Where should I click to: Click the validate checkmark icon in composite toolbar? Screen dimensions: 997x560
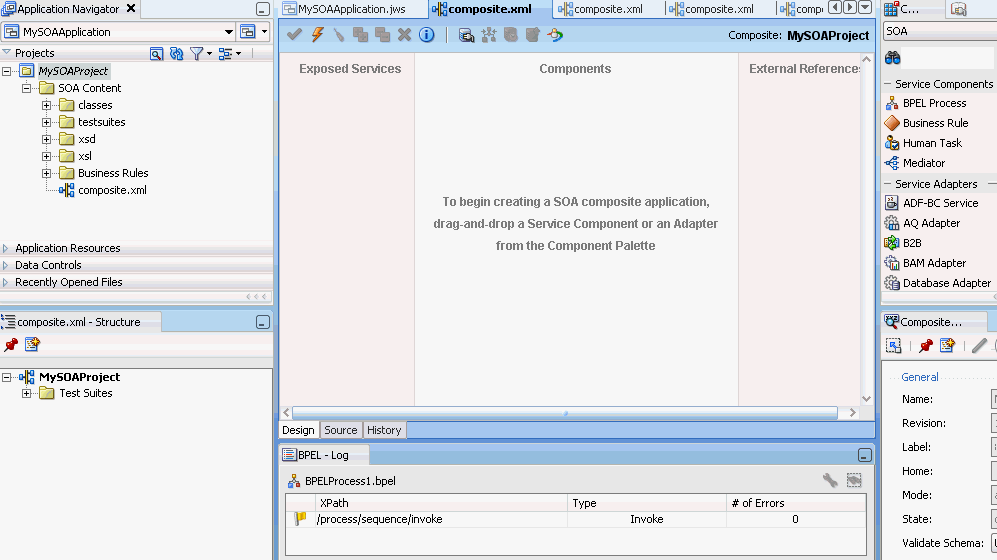(294, 35)
